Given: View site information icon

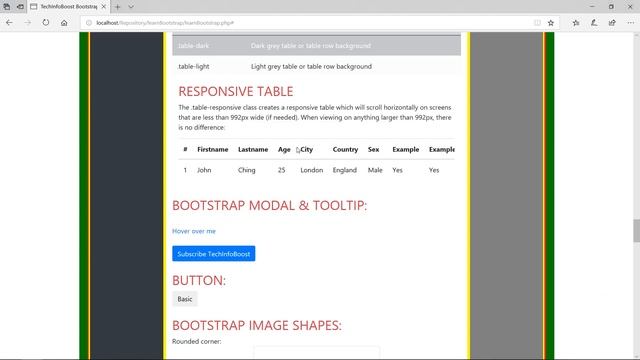Looking at the screenshot, I should [x=89, y=23].
